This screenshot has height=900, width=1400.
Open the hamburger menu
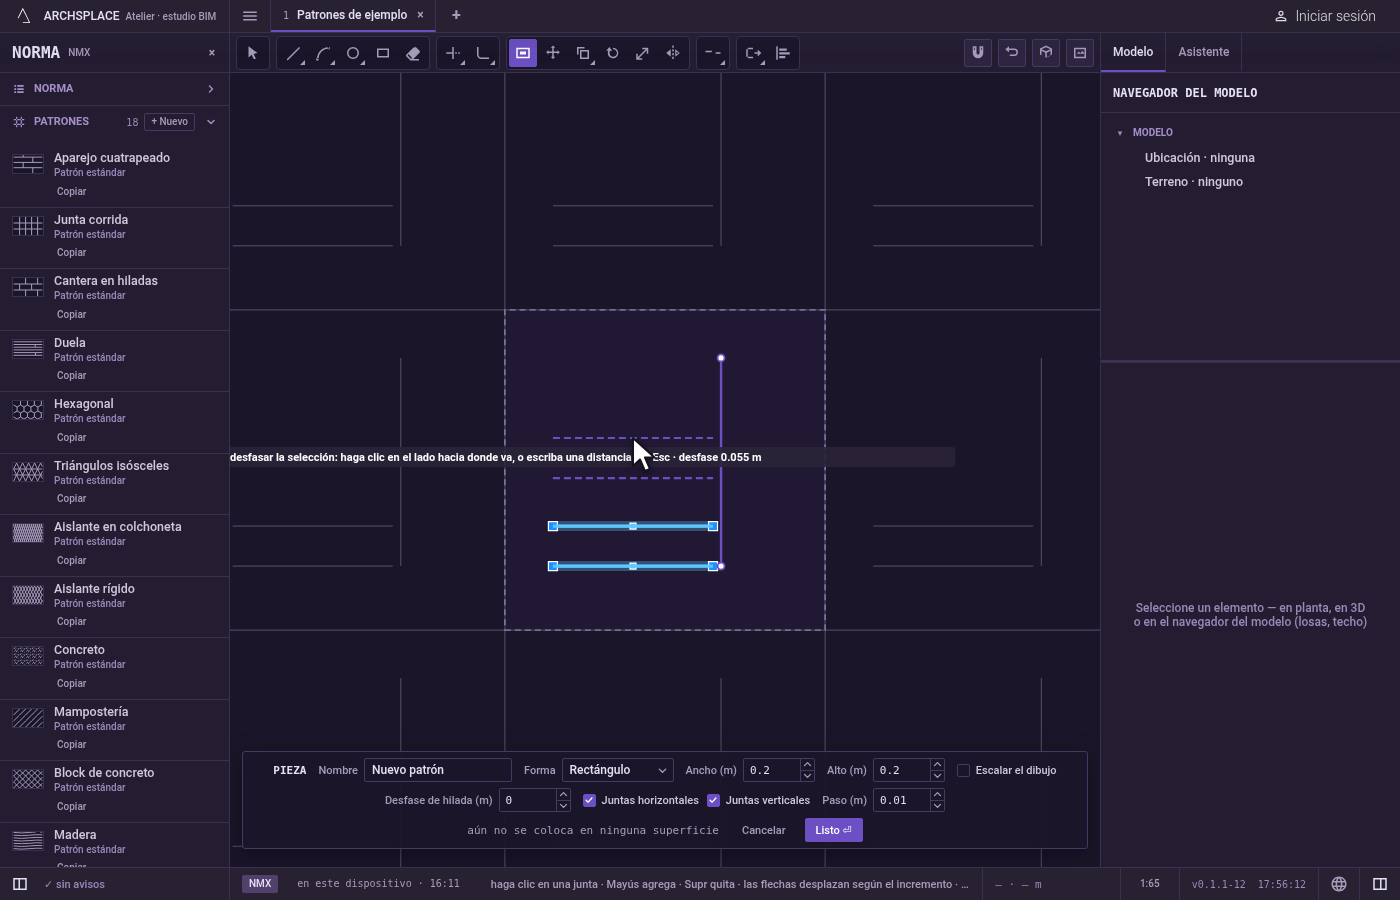(x=250, y=15)
